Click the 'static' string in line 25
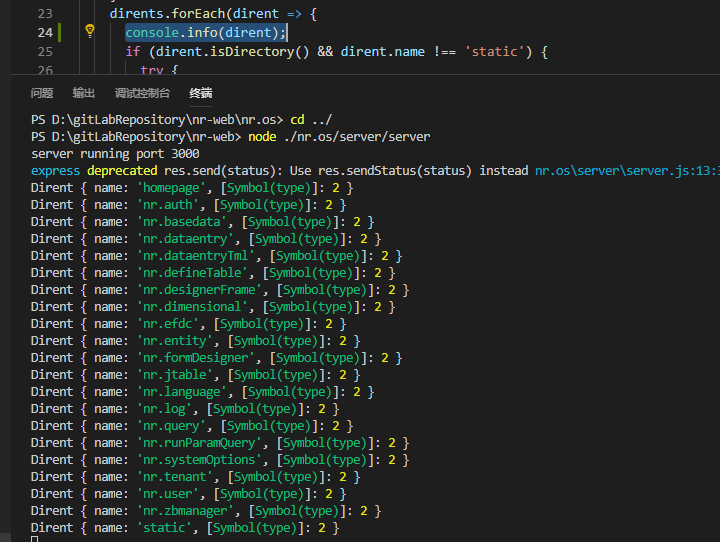This screenshot has width=720, height=542. click(494, 51)
